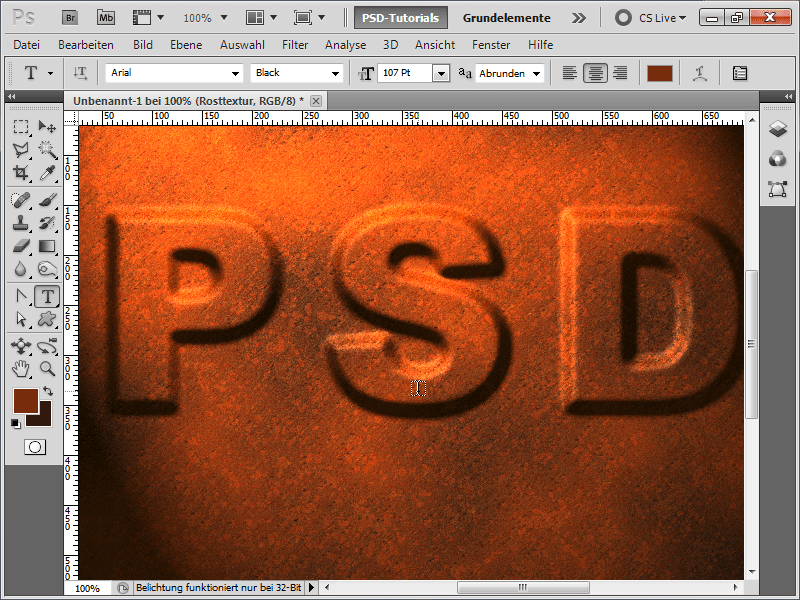
Task: Toggle the Character and Paragraph panels
Action: pos(739,73)
